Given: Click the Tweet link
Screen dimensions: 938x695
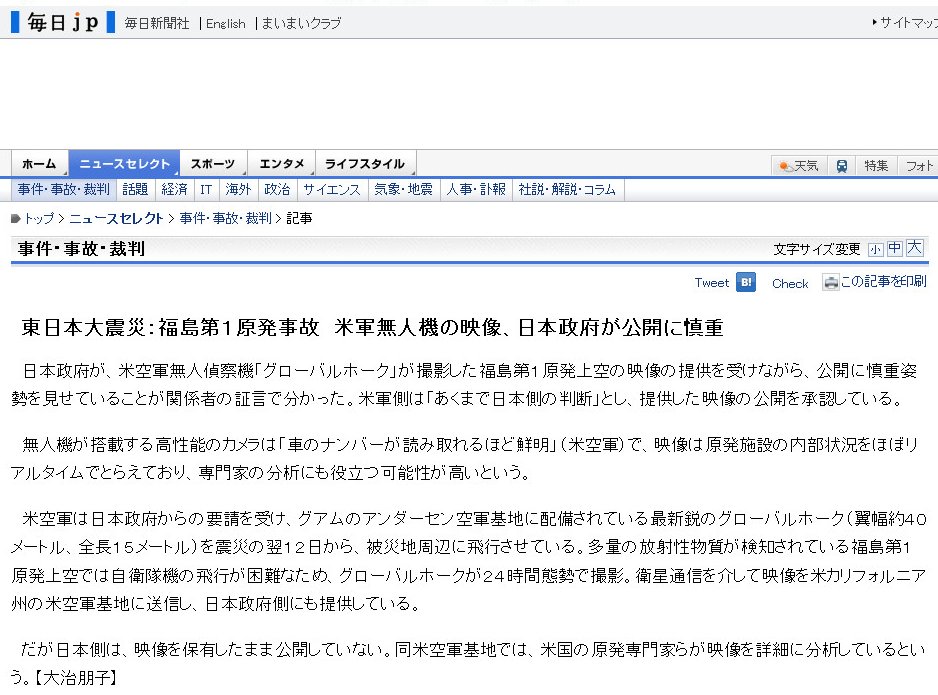Looking at the screenshot, I should tap(712, 283).
